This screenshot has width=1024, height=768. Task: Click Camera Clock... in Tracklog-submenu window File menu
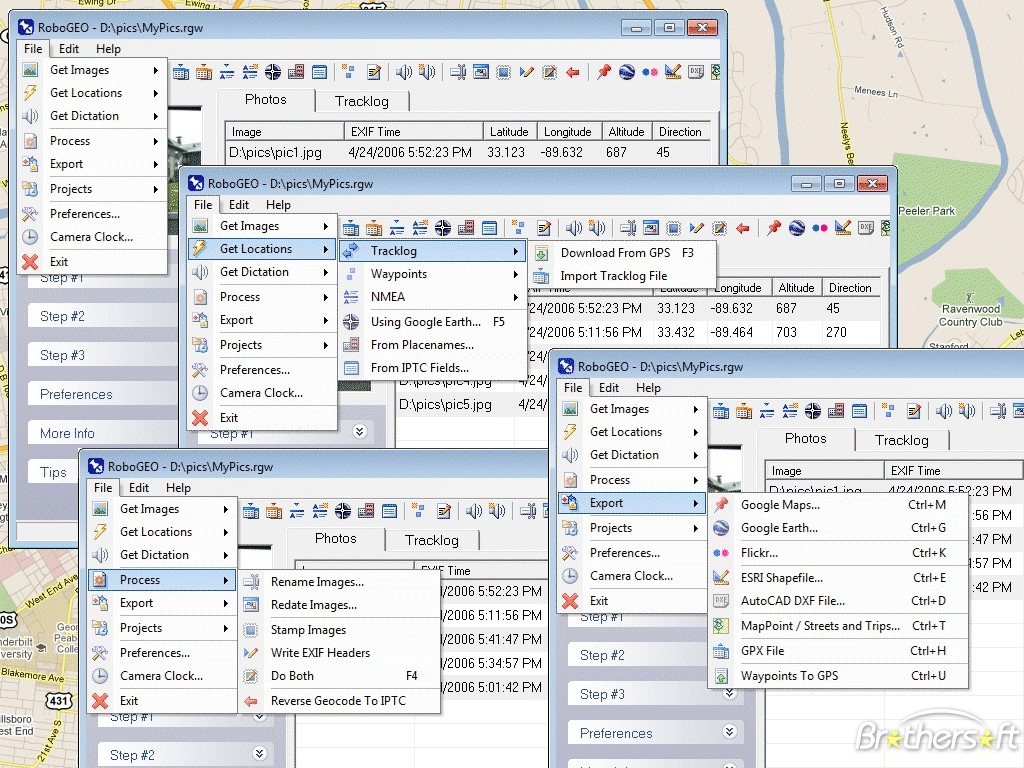click(x=262, y=392)
